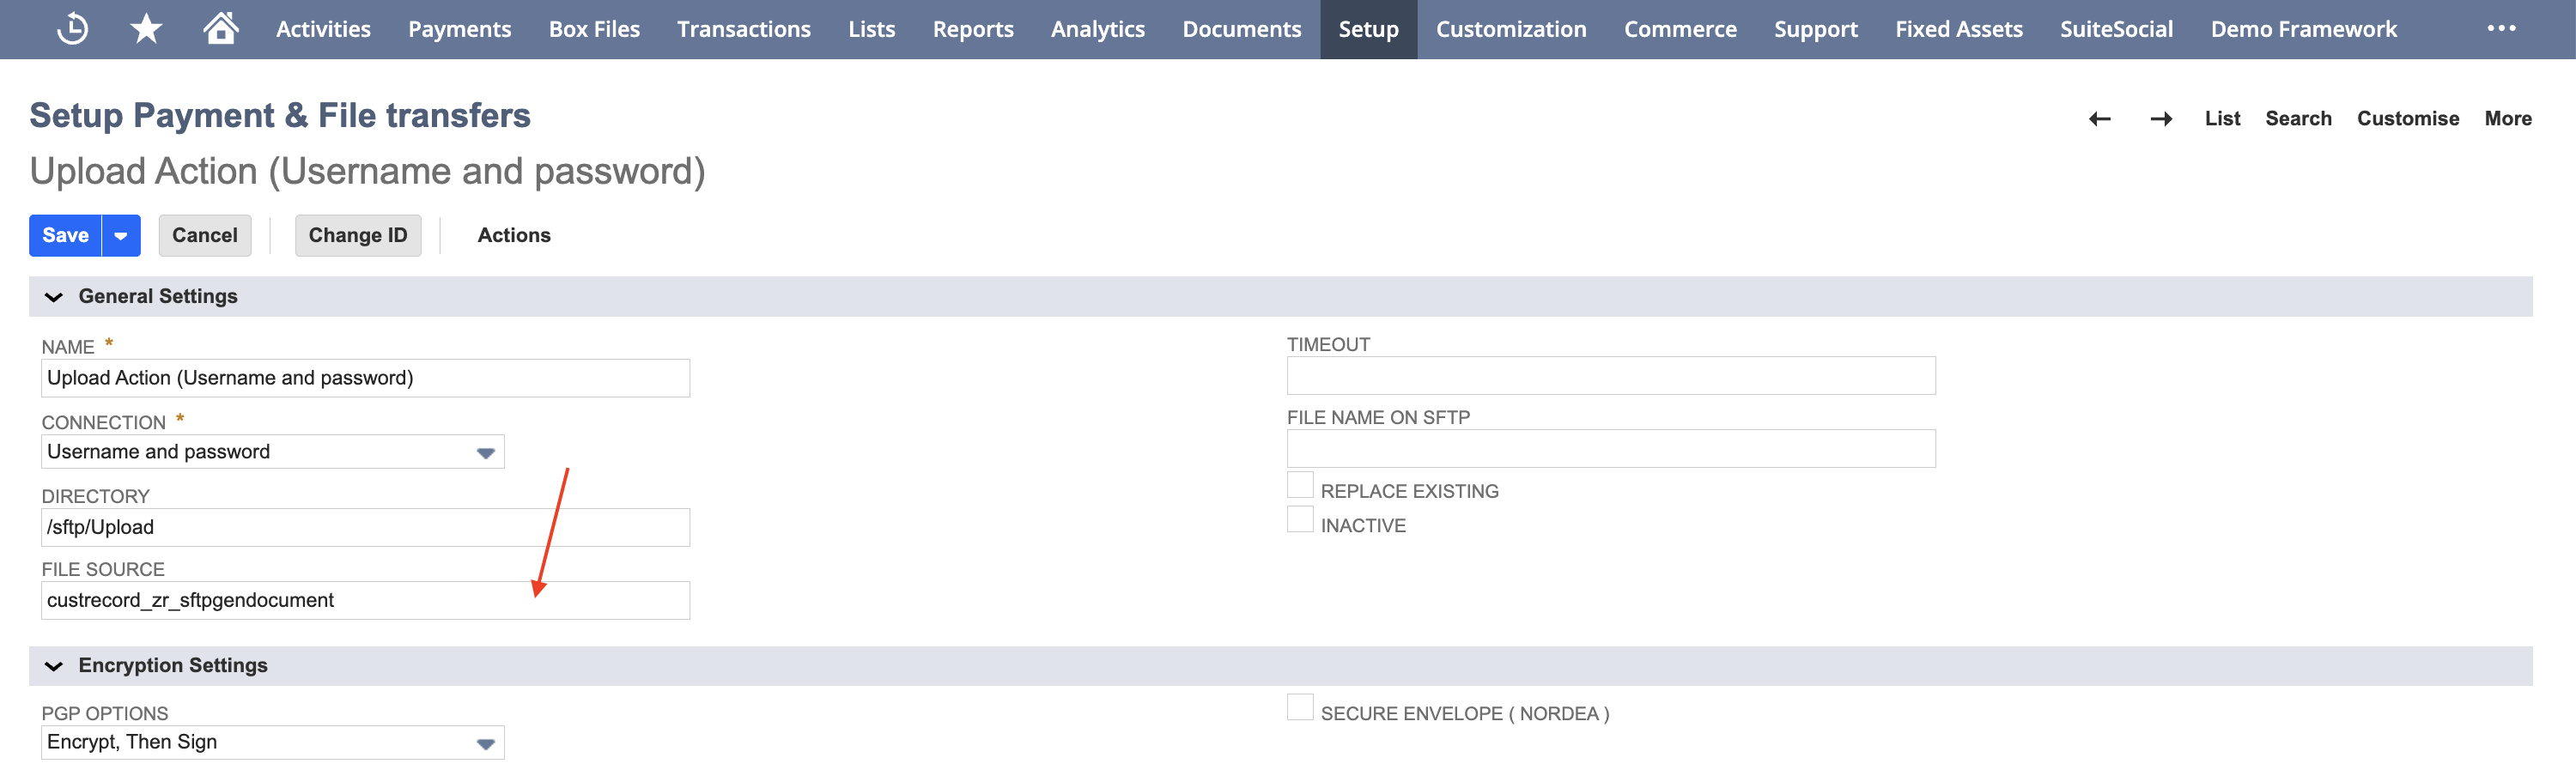Tick the Inactive checkbox

pos(1300,520)
